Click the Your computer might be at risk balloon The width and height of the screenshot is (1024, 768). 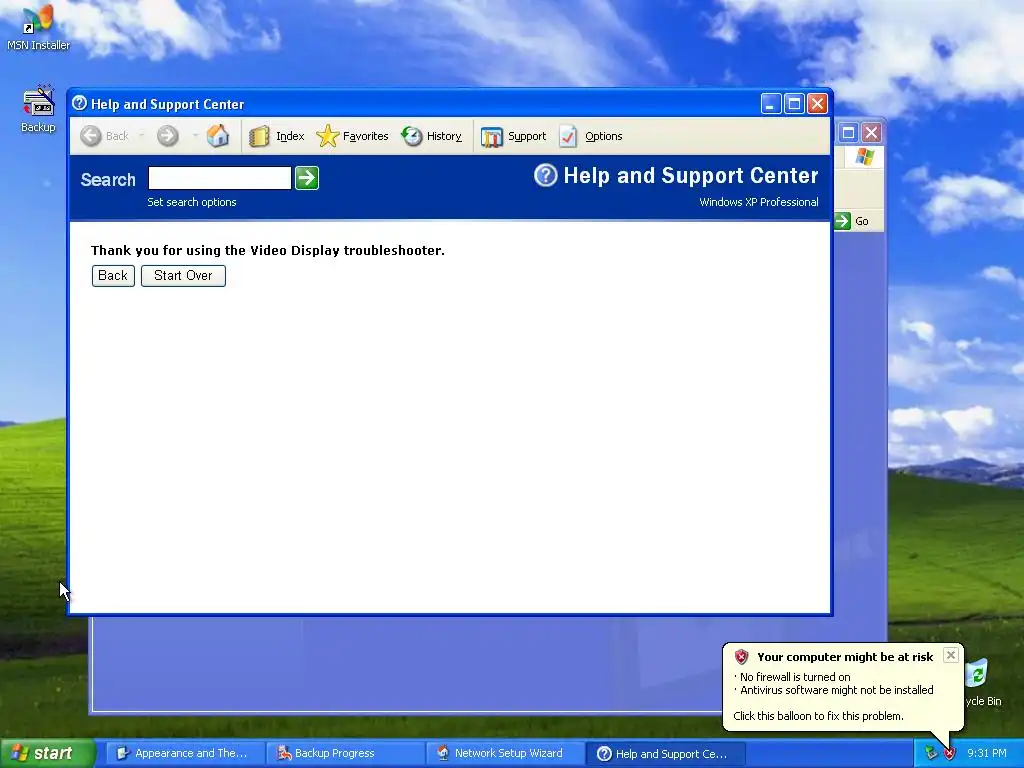tap(842, 686)
